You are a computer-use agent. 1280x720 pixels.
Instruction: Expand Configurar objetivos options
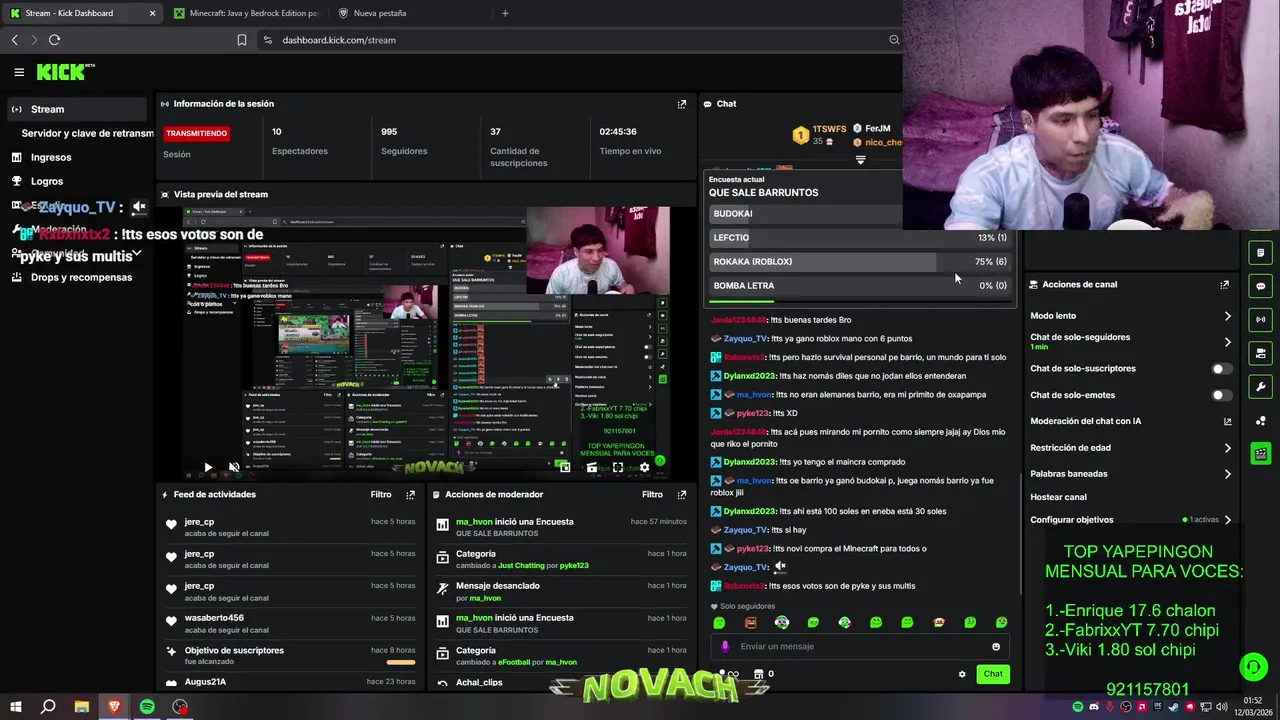[x=1228, y=520]
